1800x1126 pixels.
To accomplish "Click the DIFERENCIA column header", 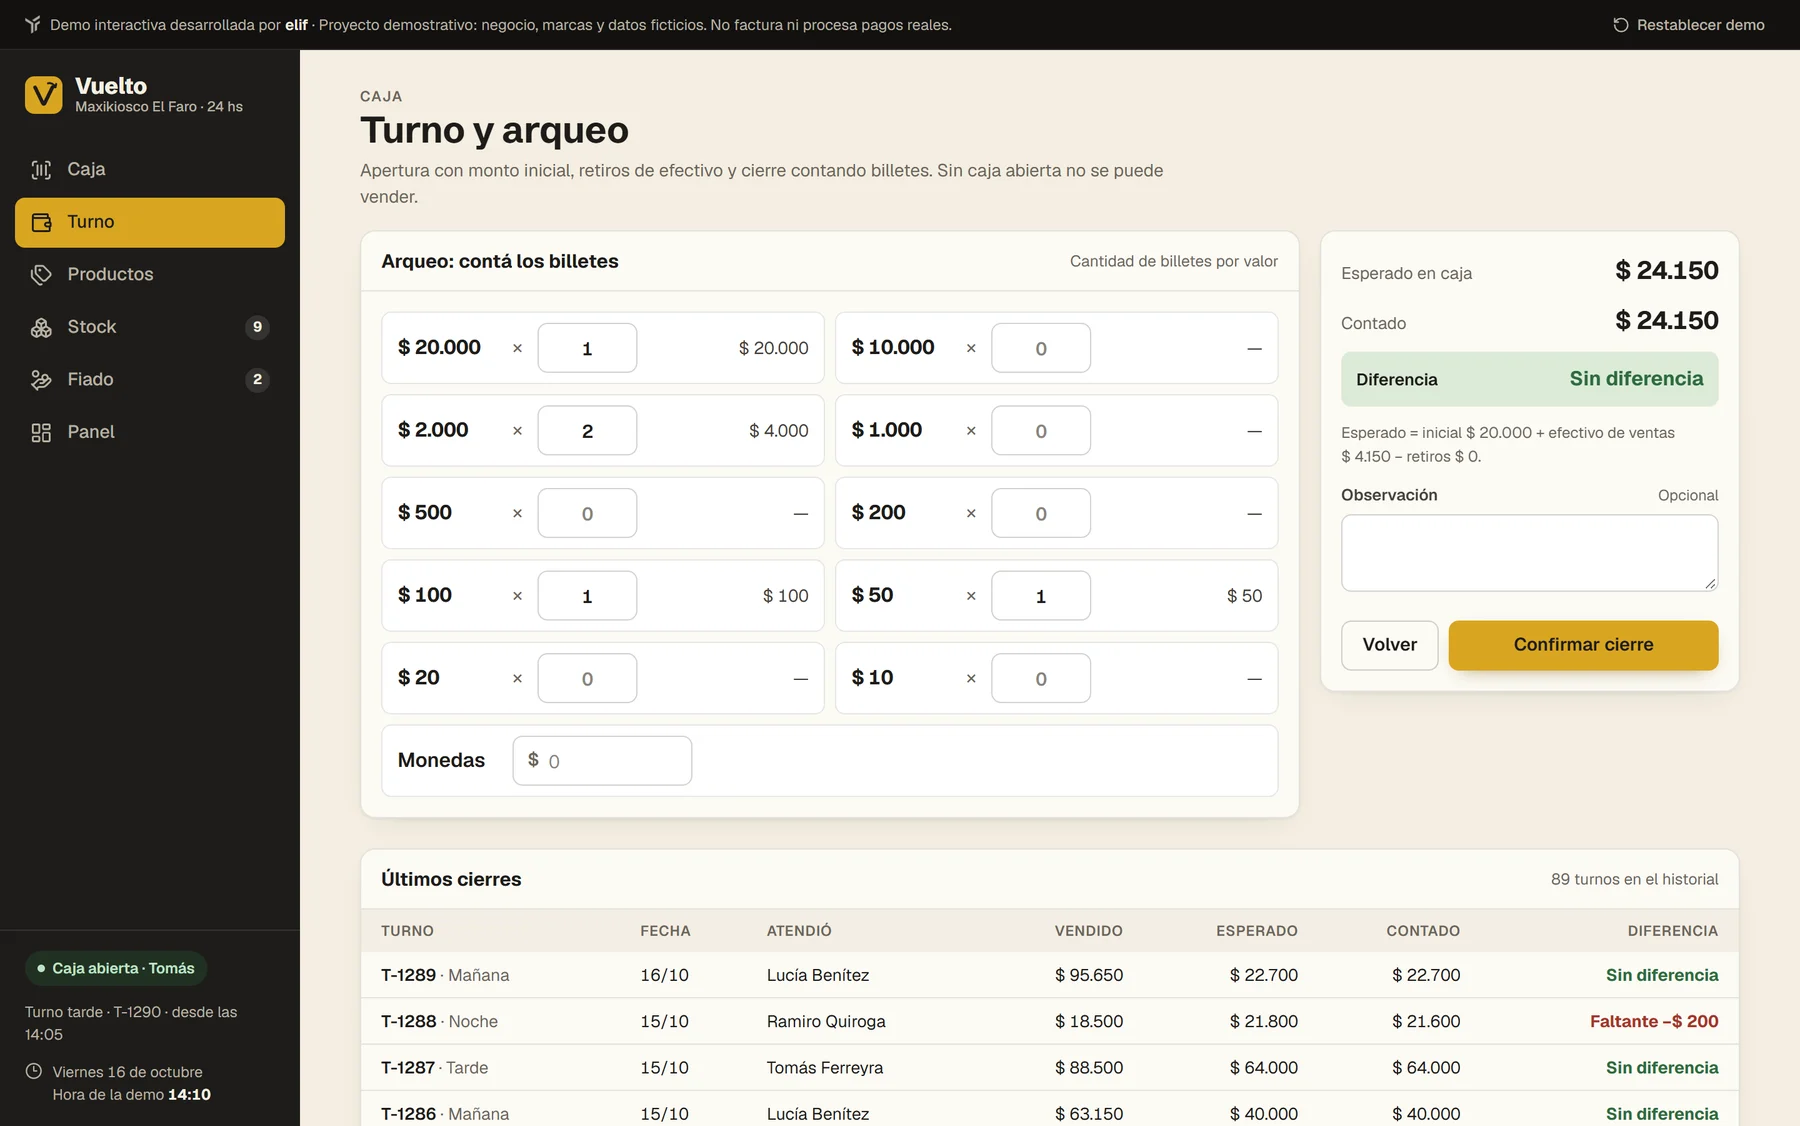I will [x=1673, y=931].
